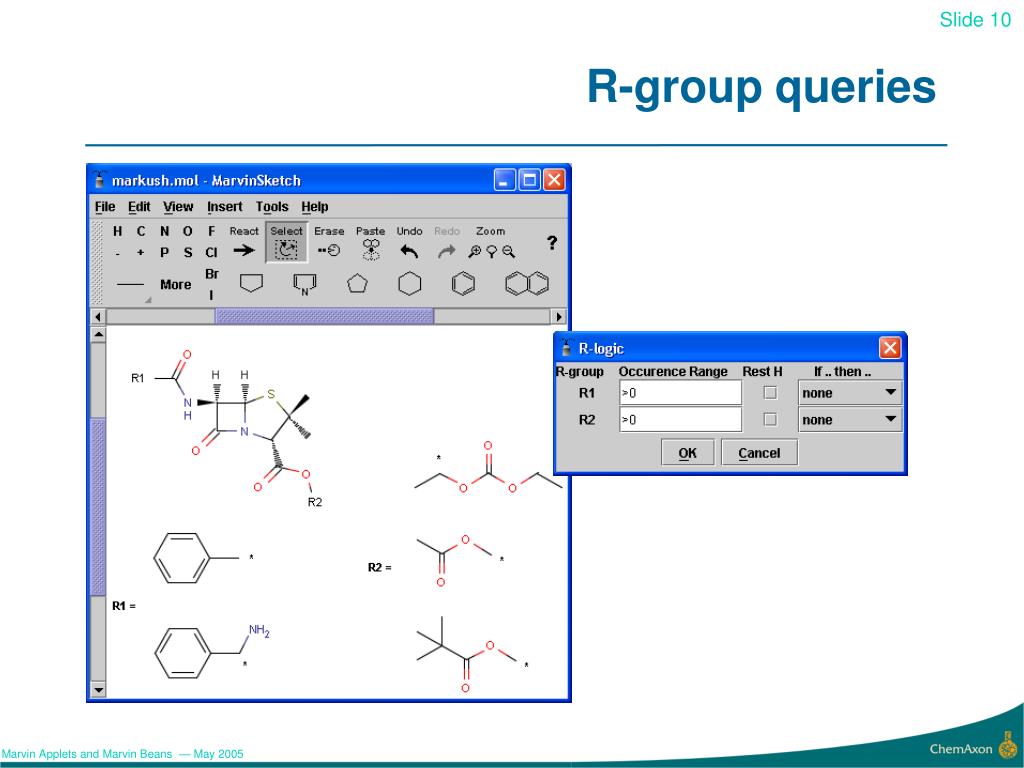Cancel the R-logic dialog
The image size is (1024, 768).
pyautogui.click(x=760, y=453)
